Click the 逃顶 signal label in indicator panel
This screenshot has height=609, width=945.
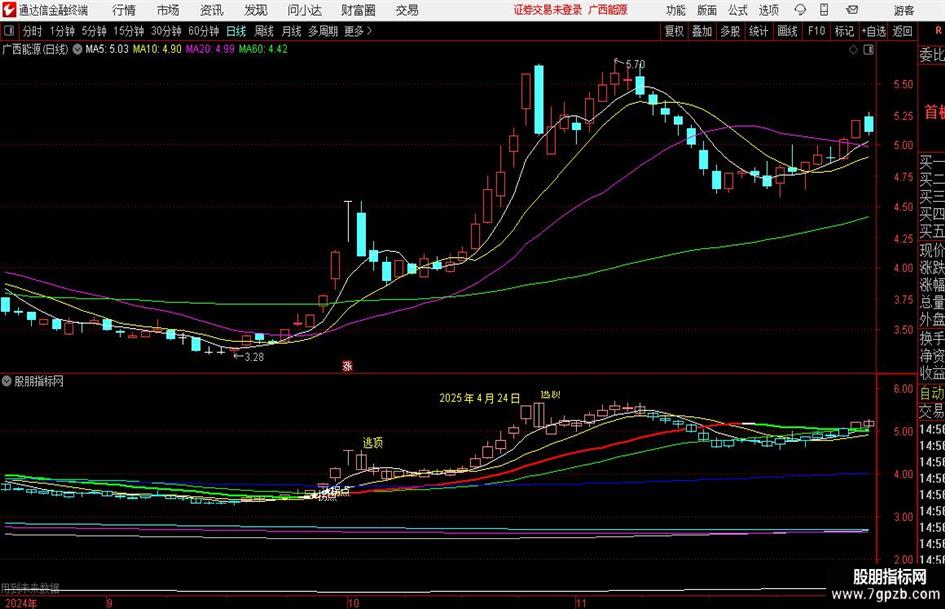tap(372, 443)
